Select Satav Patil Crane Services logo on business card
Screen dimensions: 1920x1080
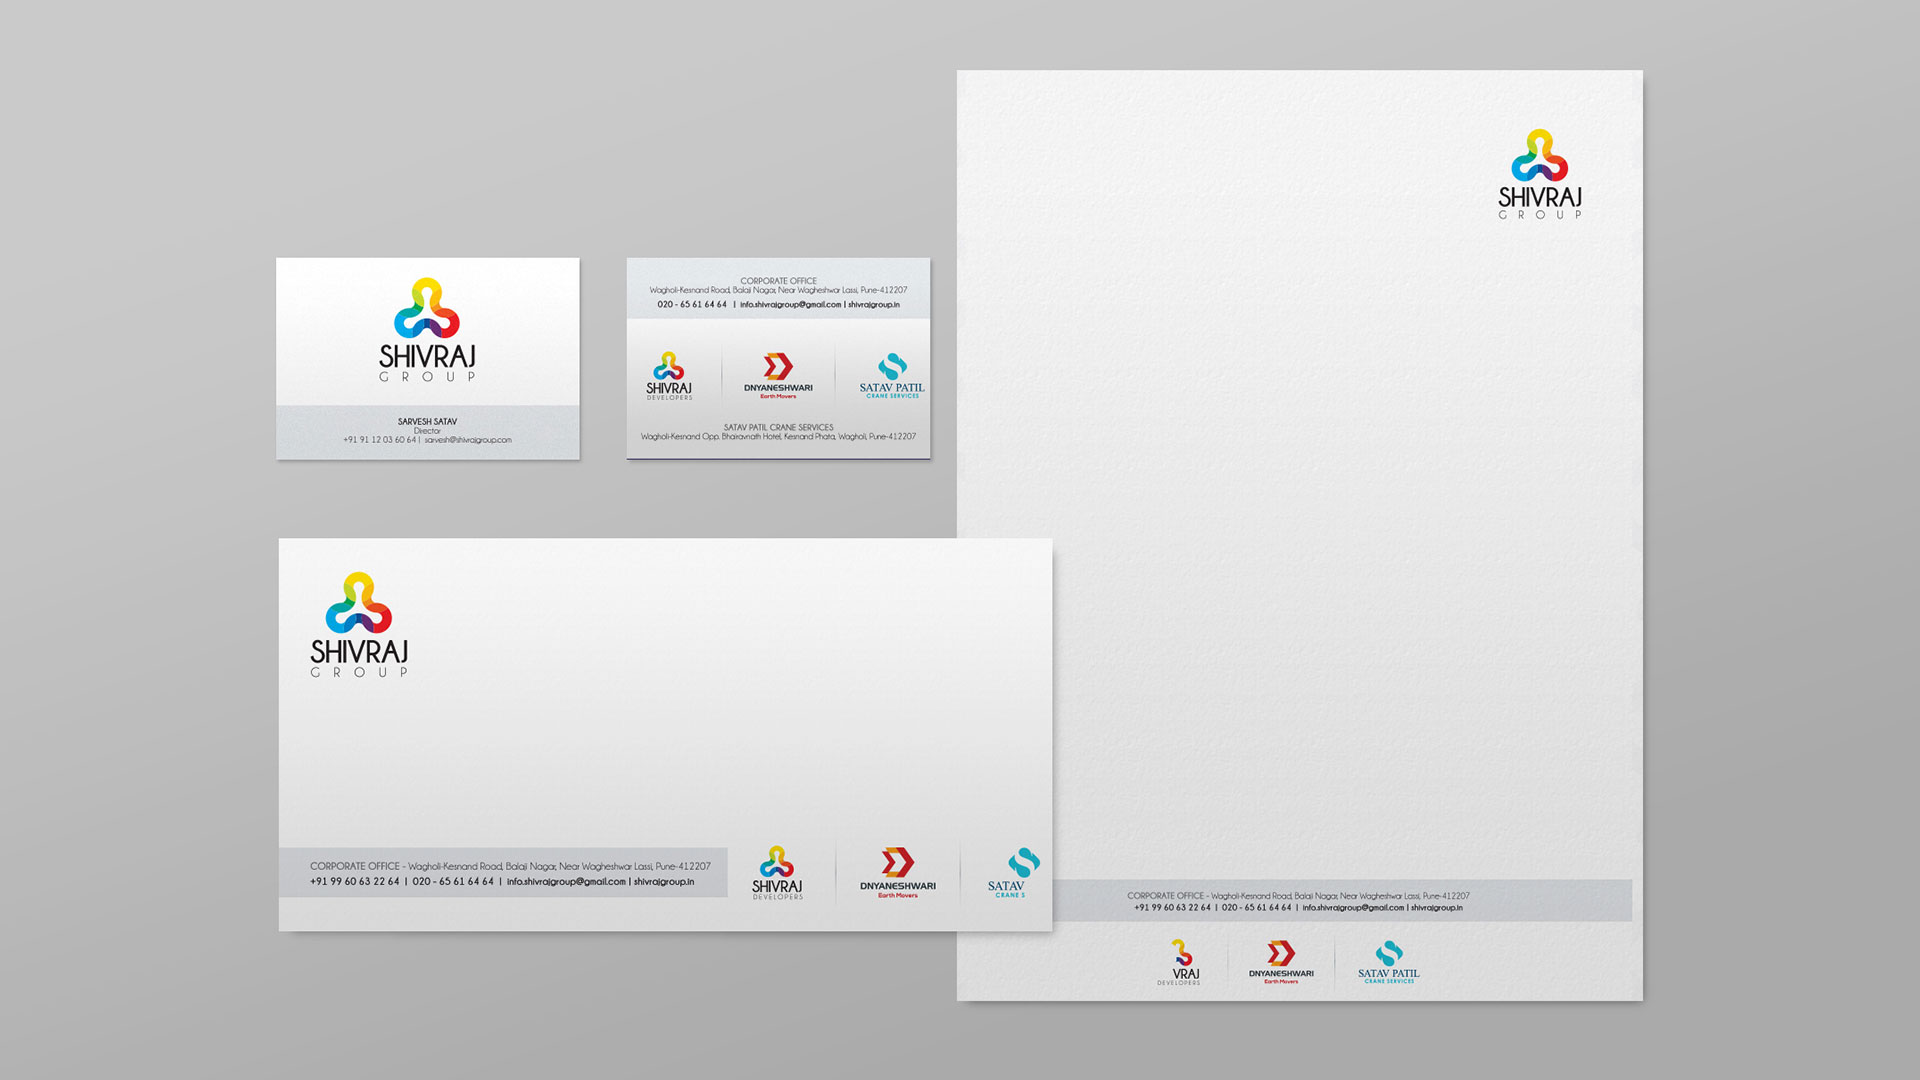coord(891,376)
